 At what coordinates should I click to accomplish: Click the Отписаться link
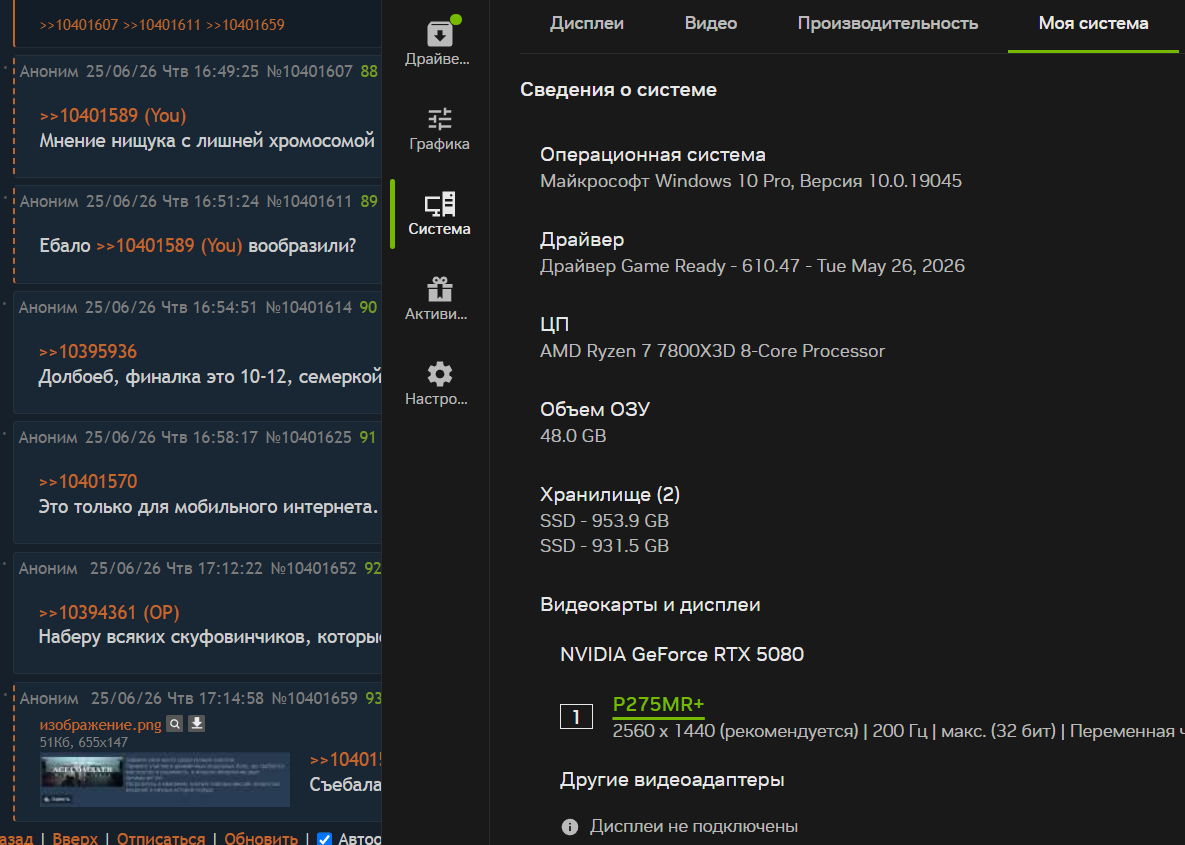[x=161, y=838]
